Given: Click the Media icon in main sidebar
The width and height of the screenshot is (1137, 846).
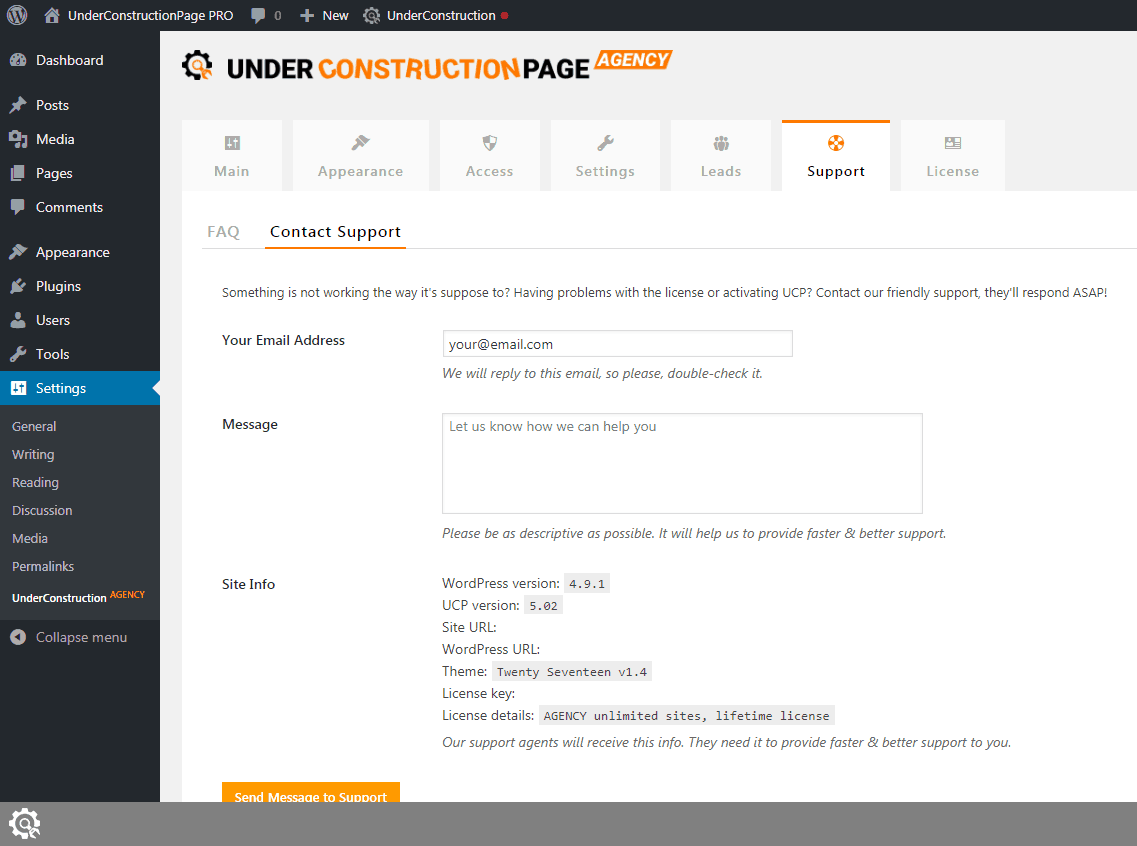Looking at the screenshot, I should 18,139.
